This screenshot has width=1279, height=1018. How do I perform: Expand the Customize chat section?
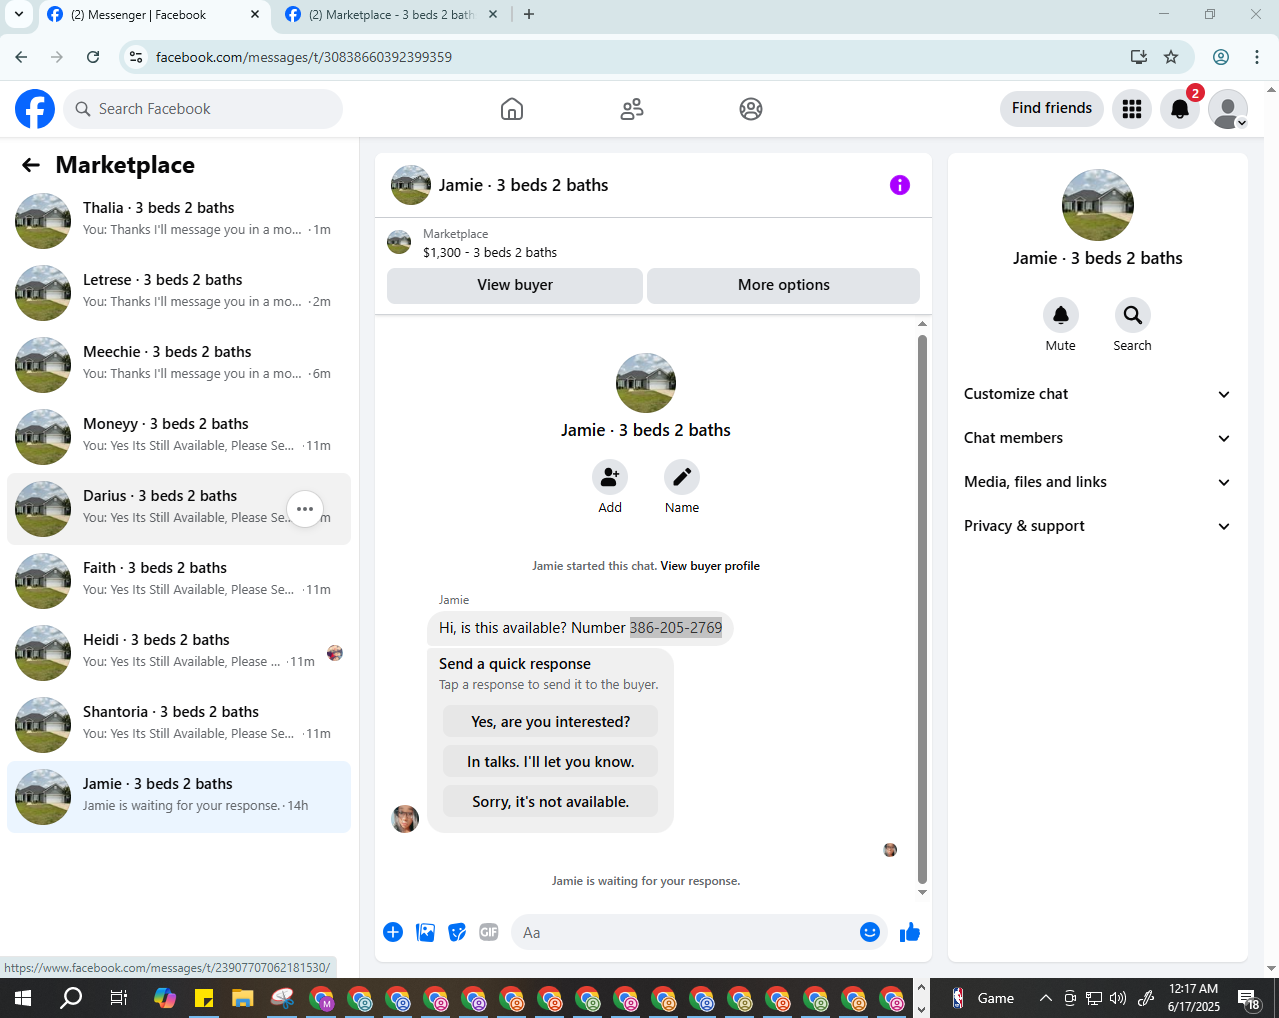[1097, 394]
